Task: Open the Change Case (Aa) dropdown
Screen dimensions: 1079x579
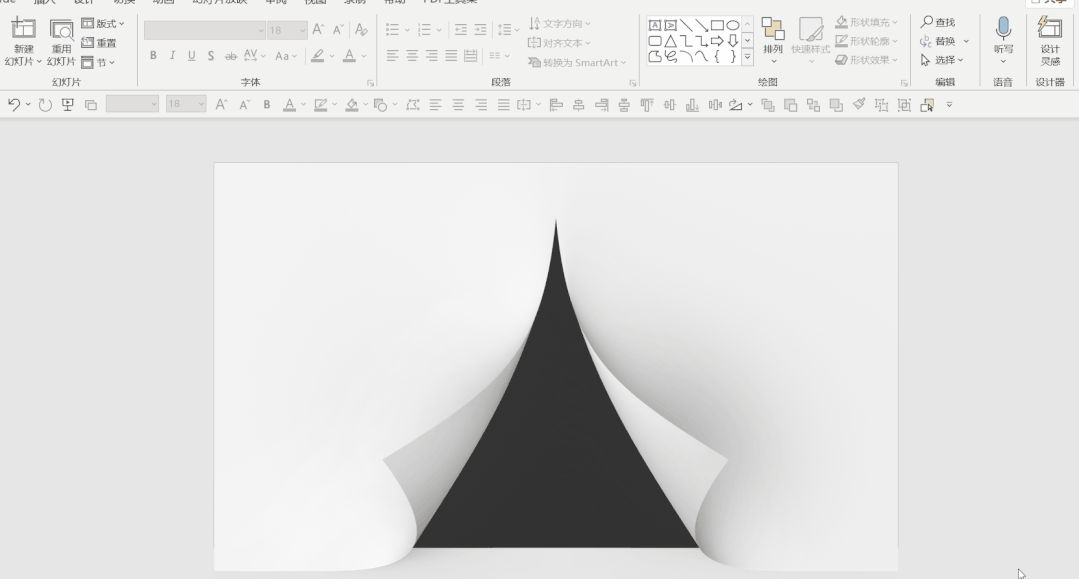Action: [286, 56]
